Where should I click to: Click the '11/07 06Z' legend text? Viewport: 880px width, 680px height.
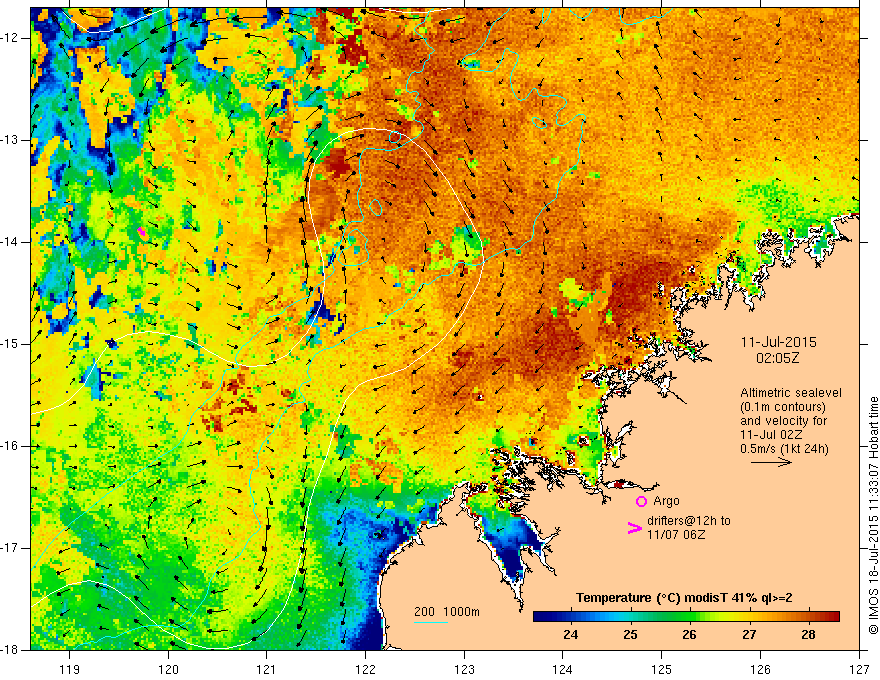[676, 535]
